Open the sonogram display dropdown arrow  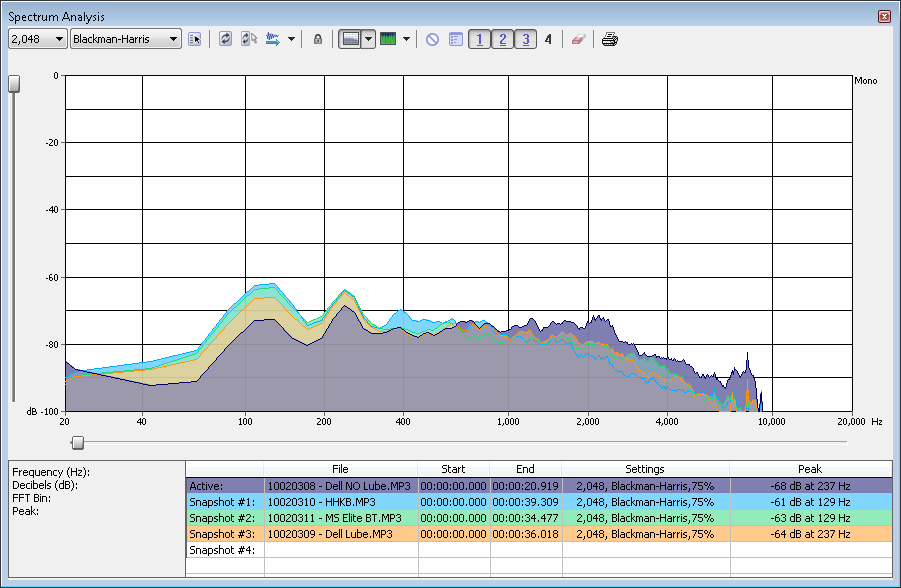tap(406, 39)
